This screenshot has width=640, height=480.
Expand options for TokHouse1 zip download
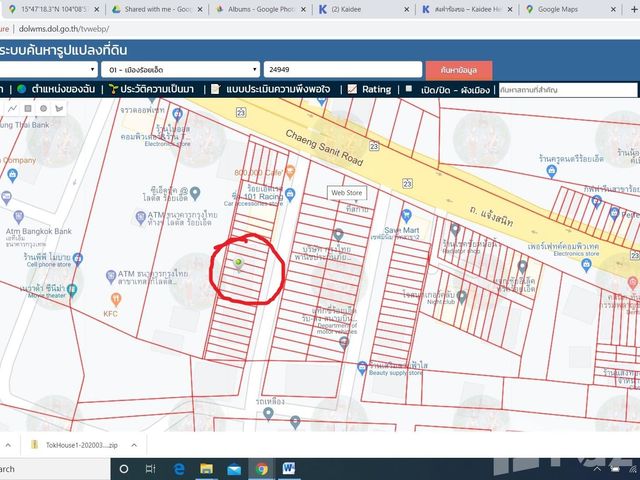134,445
